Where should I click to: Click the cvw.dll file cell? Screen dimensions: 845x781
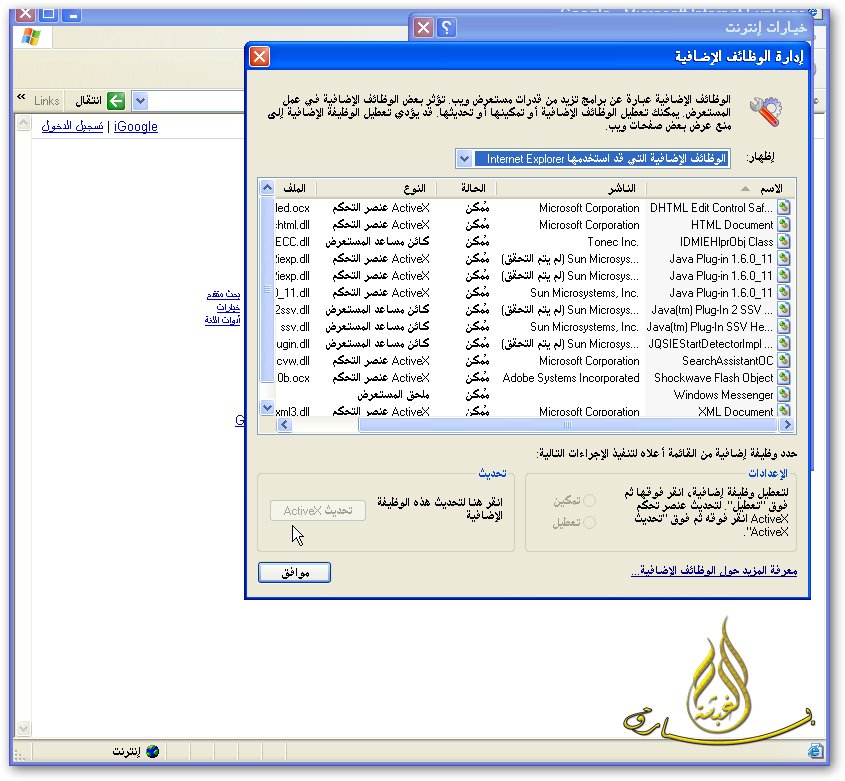tap(293, 361)
